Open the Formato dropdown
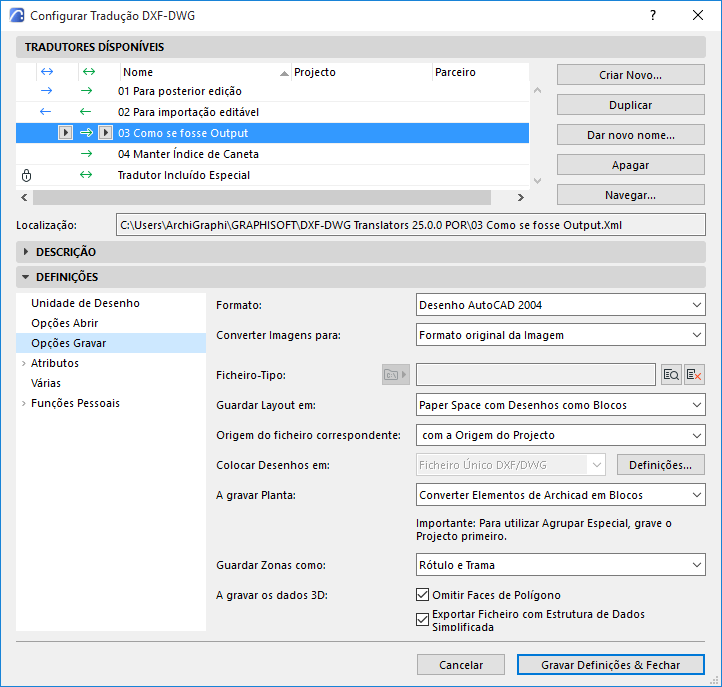 pos(560,305)
